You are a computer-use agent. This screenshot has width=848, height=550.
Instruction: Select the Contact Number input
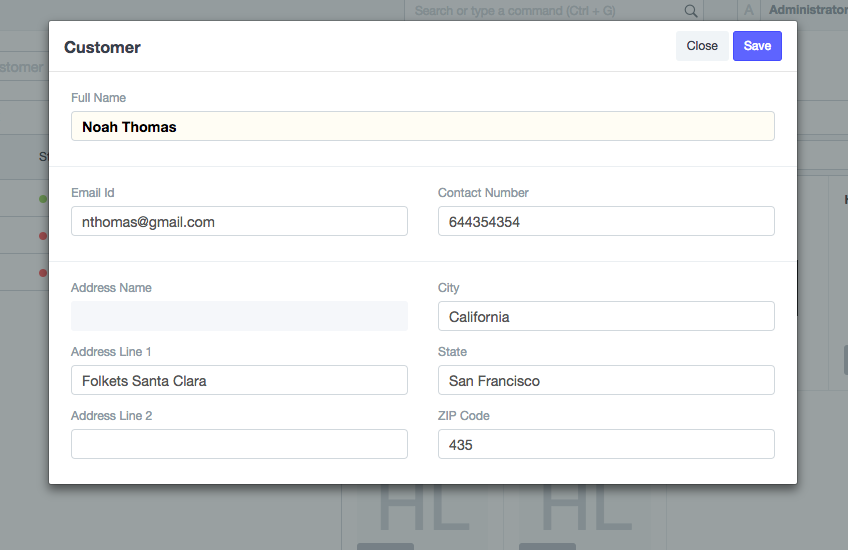[x=606, y=221]
